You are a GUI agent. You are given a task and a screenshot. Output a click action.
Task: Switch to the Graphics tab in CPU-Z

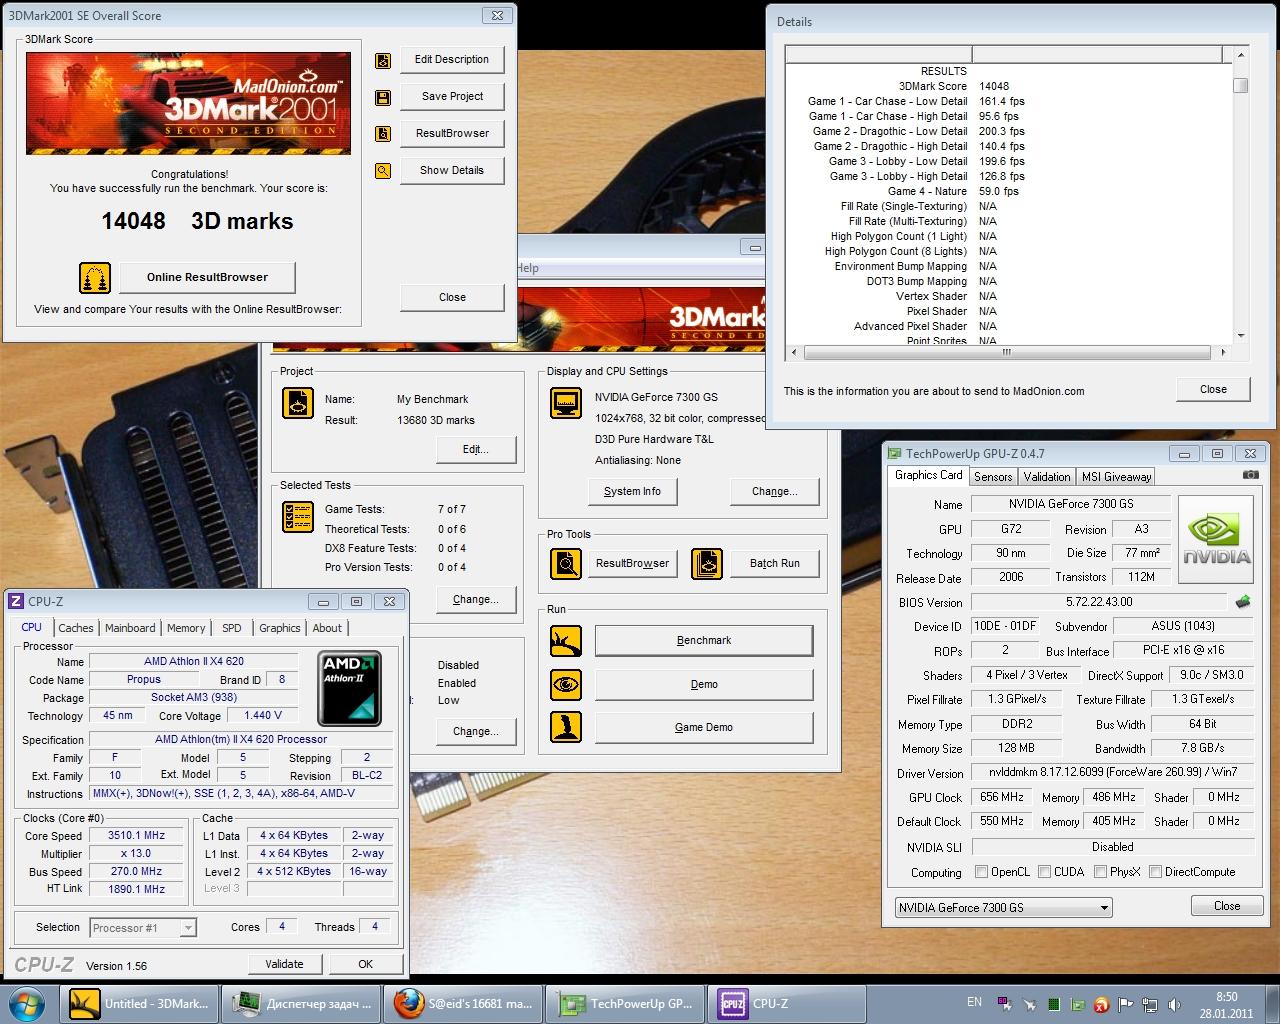pos(280,628)
